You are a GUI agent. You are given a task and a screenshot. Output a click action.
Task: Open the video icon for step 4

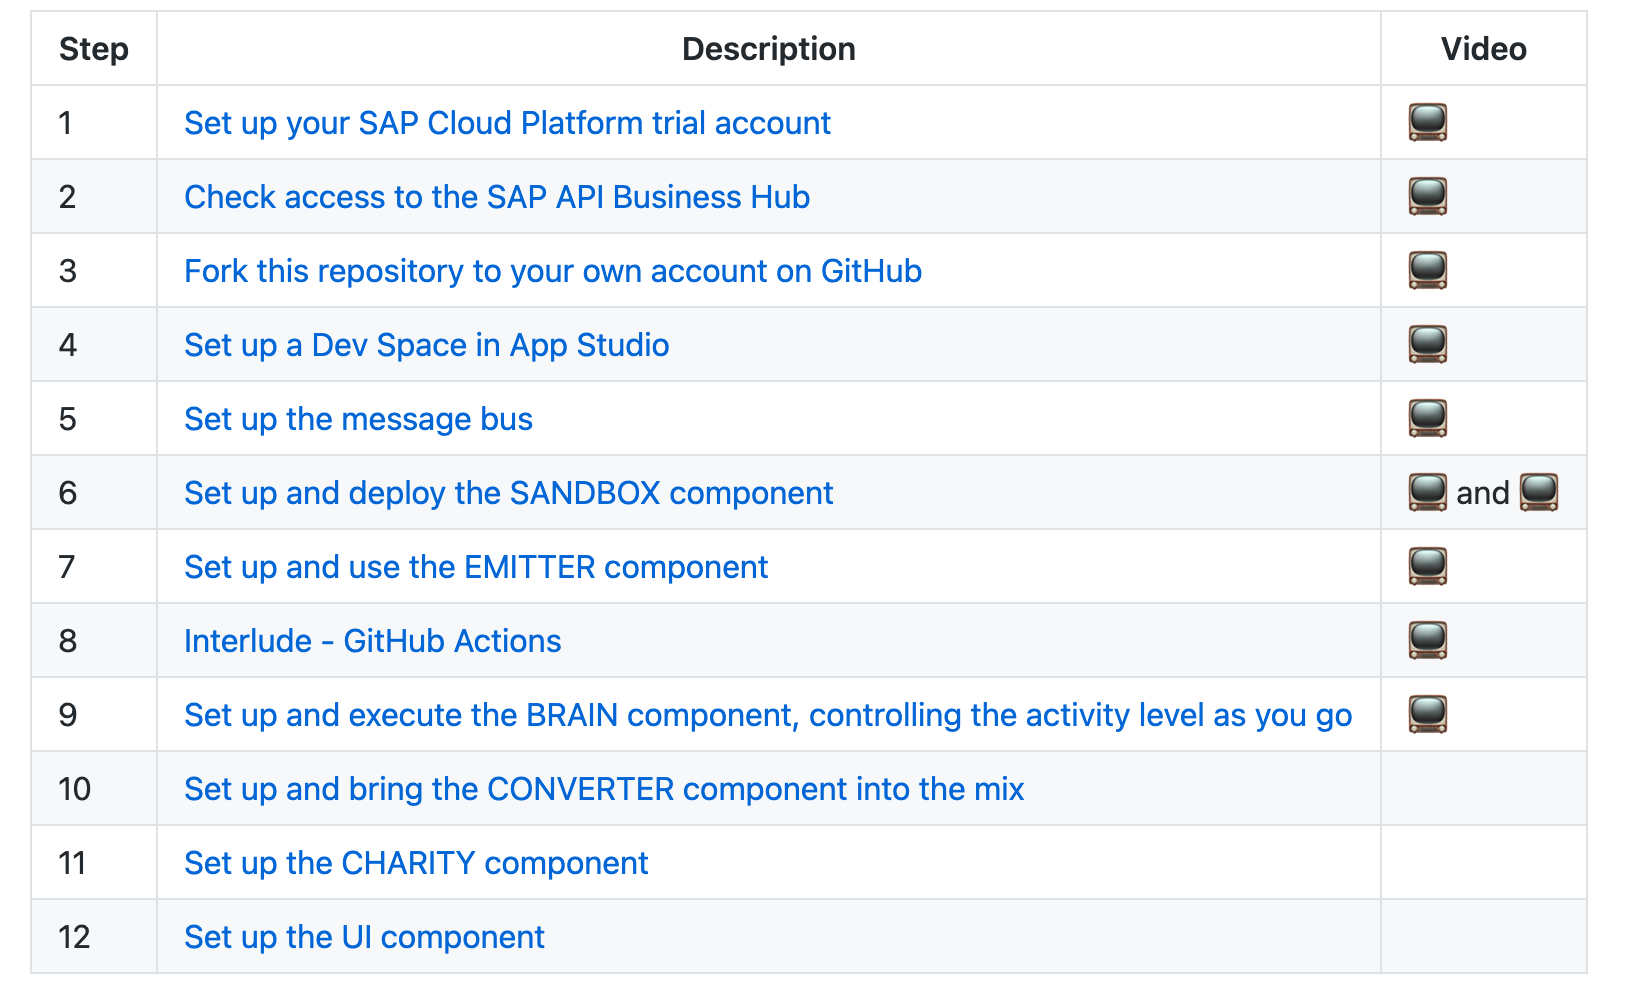(x=1427, y=344)
